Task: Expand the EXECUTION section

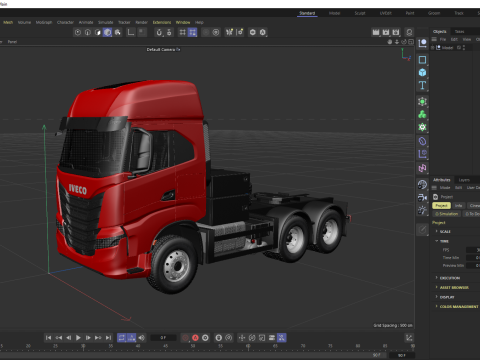Action: tap(437, 278)
